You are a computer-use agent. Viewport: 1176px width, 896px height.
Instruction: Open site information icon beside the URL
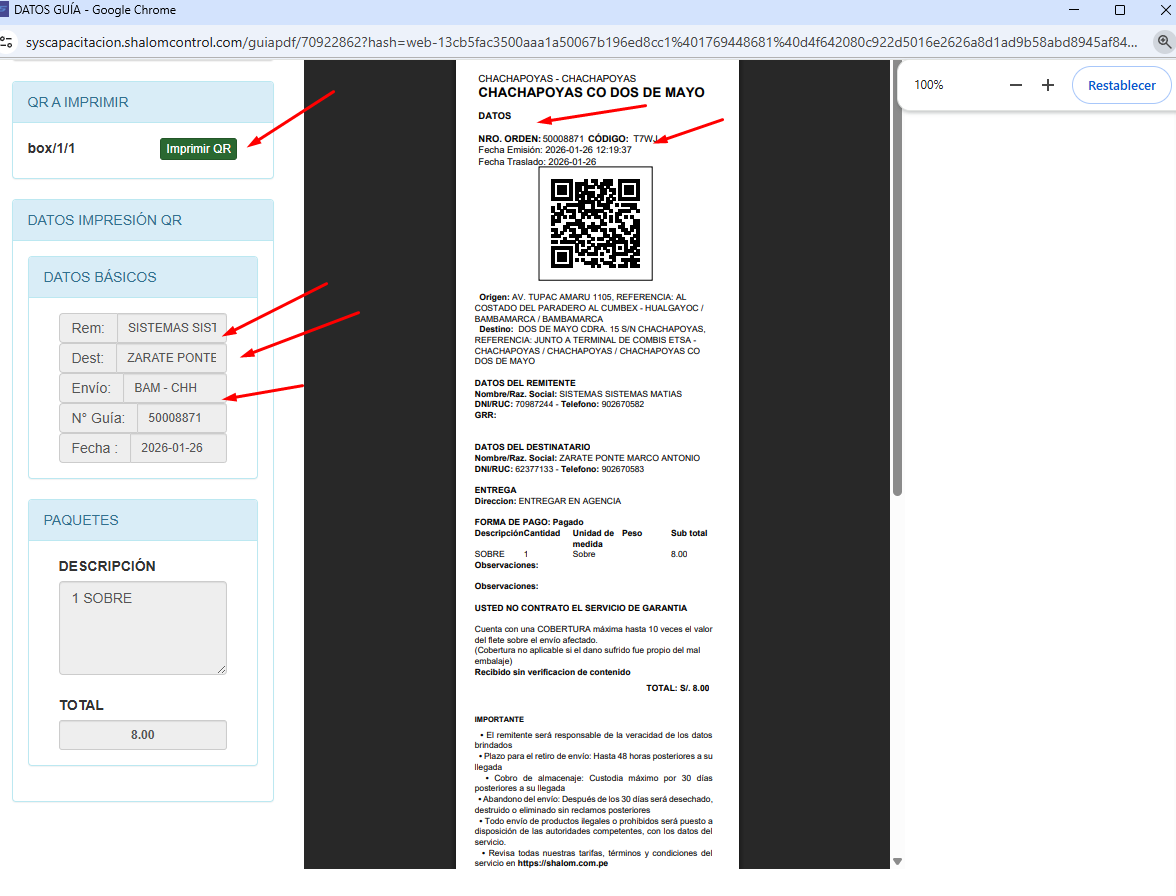(x=7, y=42)
